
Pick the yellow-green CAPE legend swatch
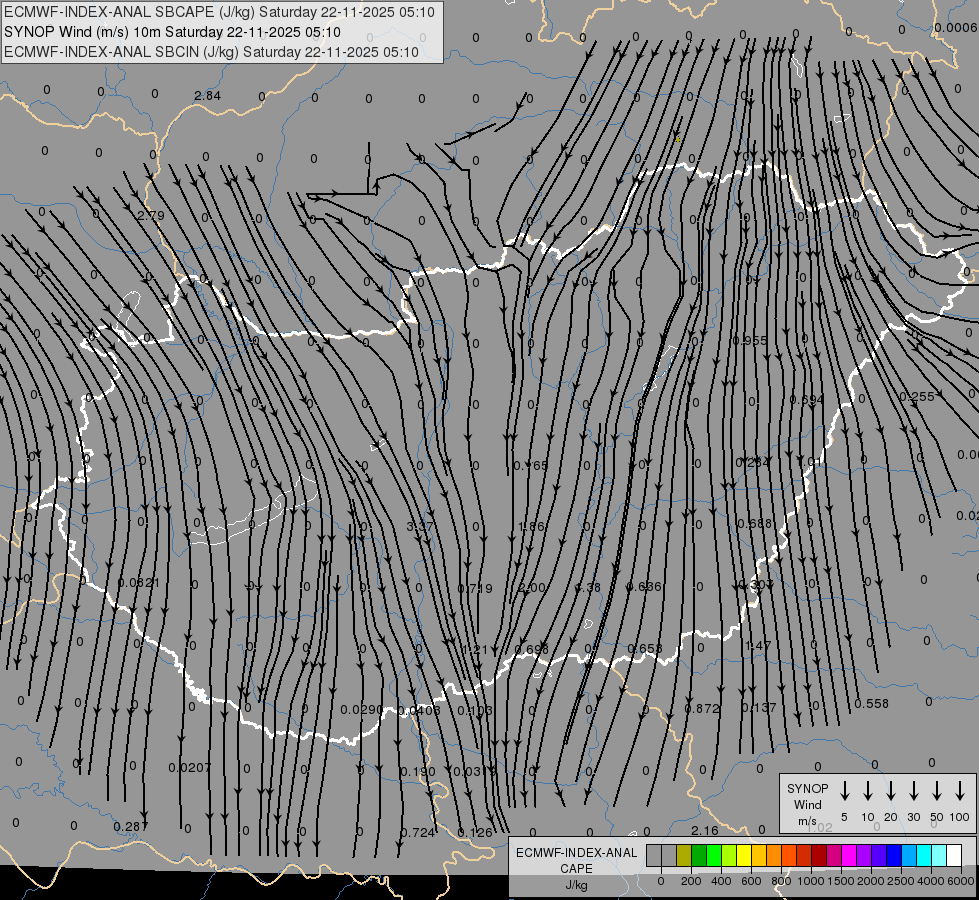[x=729, y=855]
